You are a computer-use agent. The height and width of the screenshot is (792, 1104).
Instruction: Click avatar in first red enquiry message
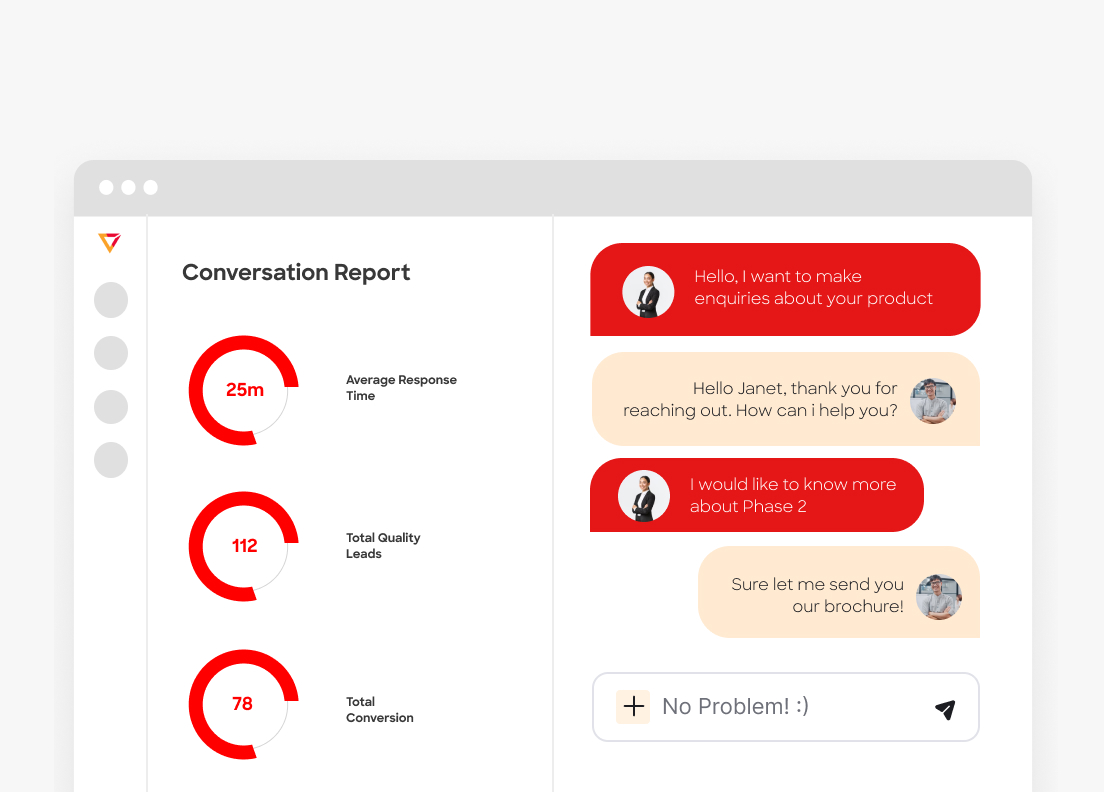pos(647,292)
